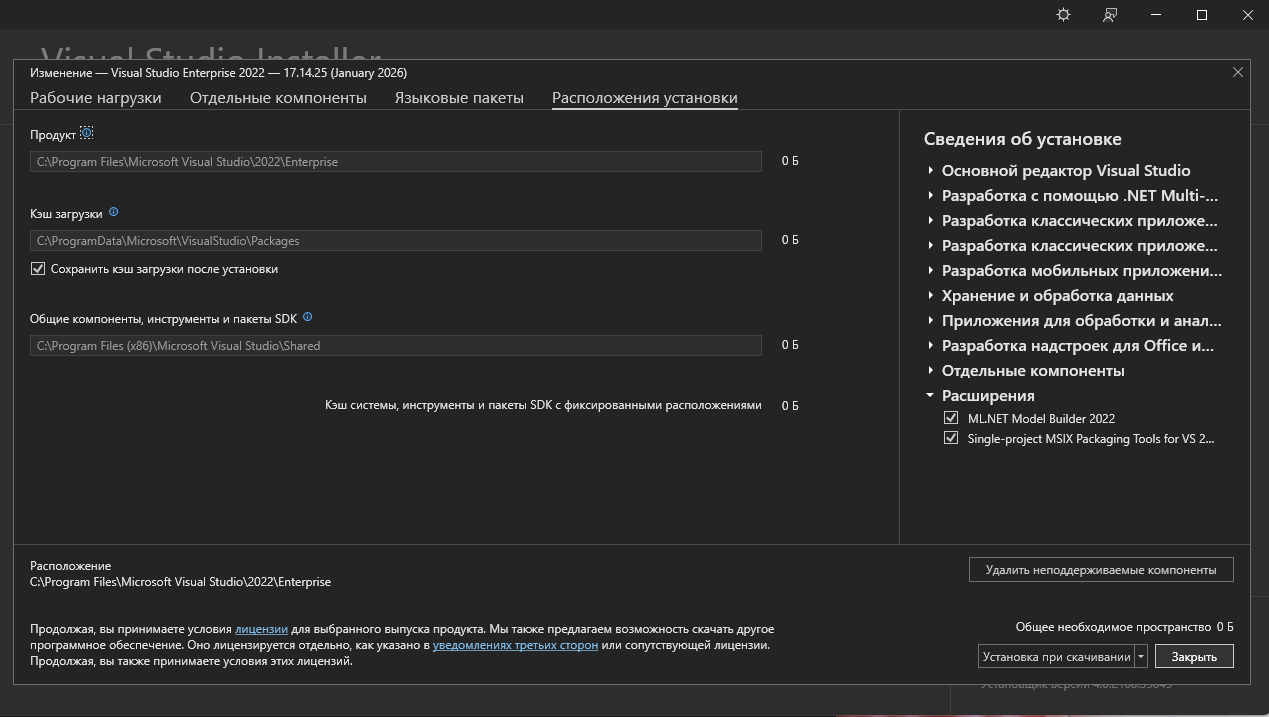
Task: Close the modification dialog with X
Action: 1237,72
